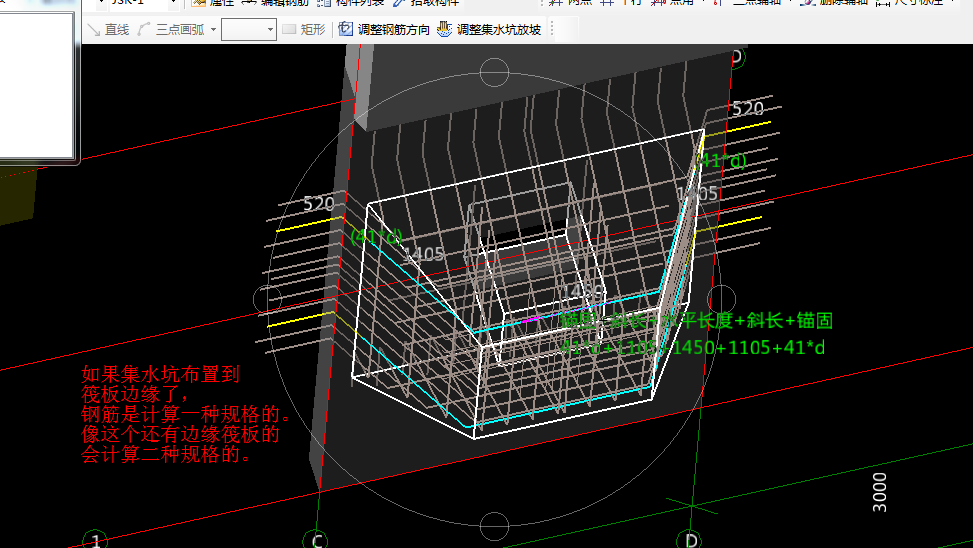The height and width of the screenshot is (548, 973).
Task: Click 调整钢筋方向 rebar direction tool
Action: [384, 29]
